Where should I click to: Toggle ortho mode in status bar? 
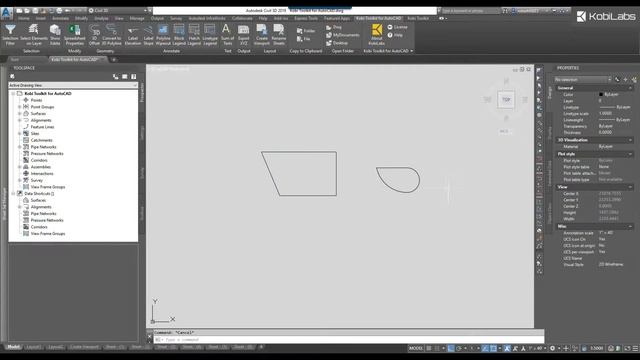451,348
